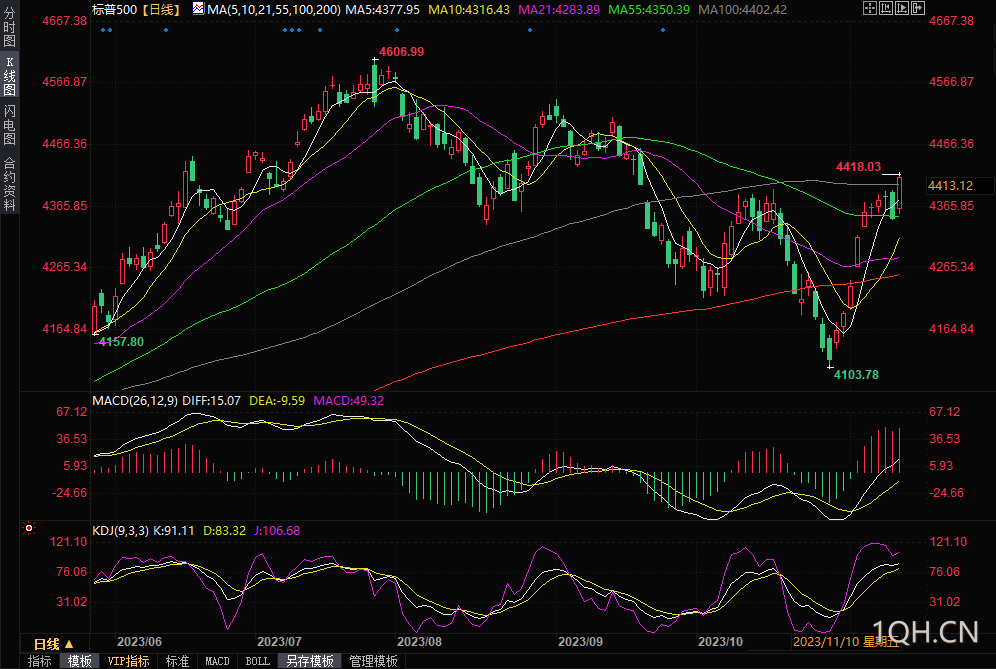Viewport: 996px width, 669px height.
Task: Open 管理模板 template manager
Action: tap(373, 661)
